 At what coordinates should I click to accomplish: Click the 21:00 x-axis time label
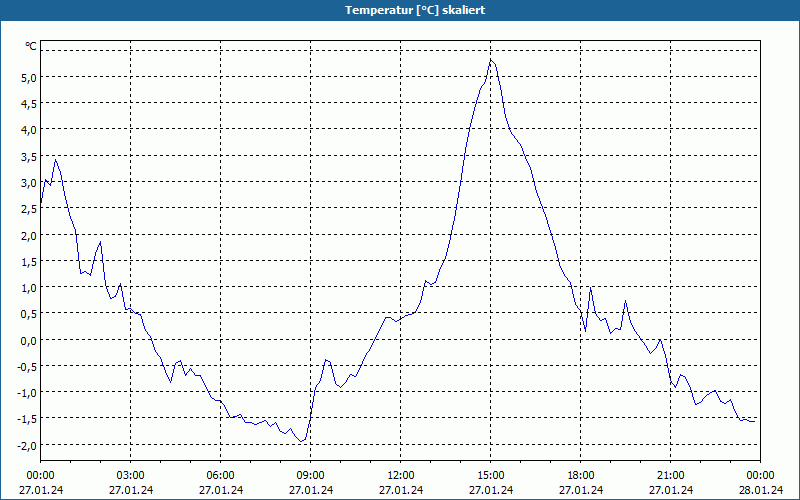[670, 476]
